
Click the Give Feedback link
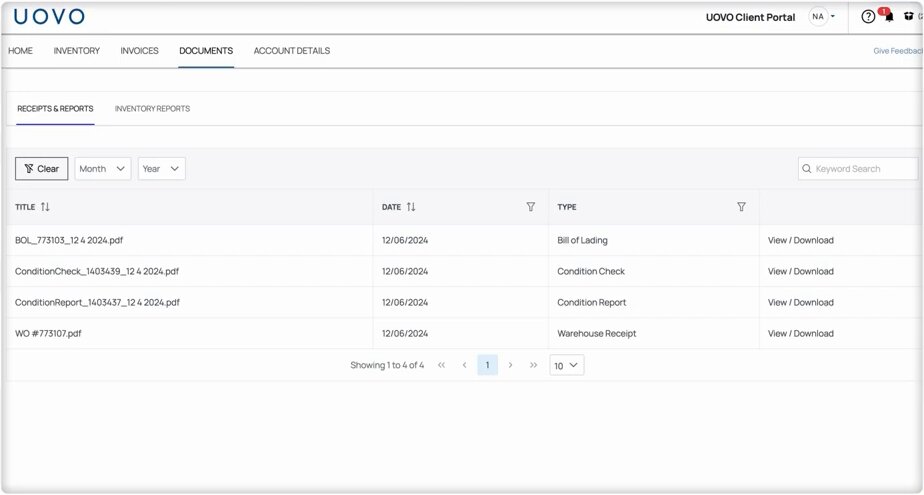pyautogui.click(x=898, y=51)
